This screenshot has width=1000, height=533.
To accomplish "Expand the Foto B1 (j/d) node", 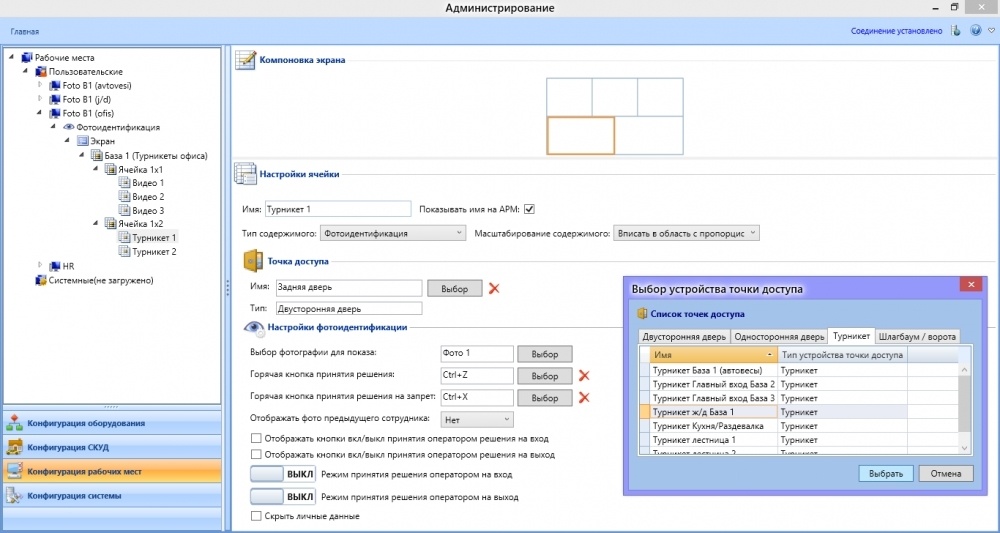I will click(x=40, y=99).
